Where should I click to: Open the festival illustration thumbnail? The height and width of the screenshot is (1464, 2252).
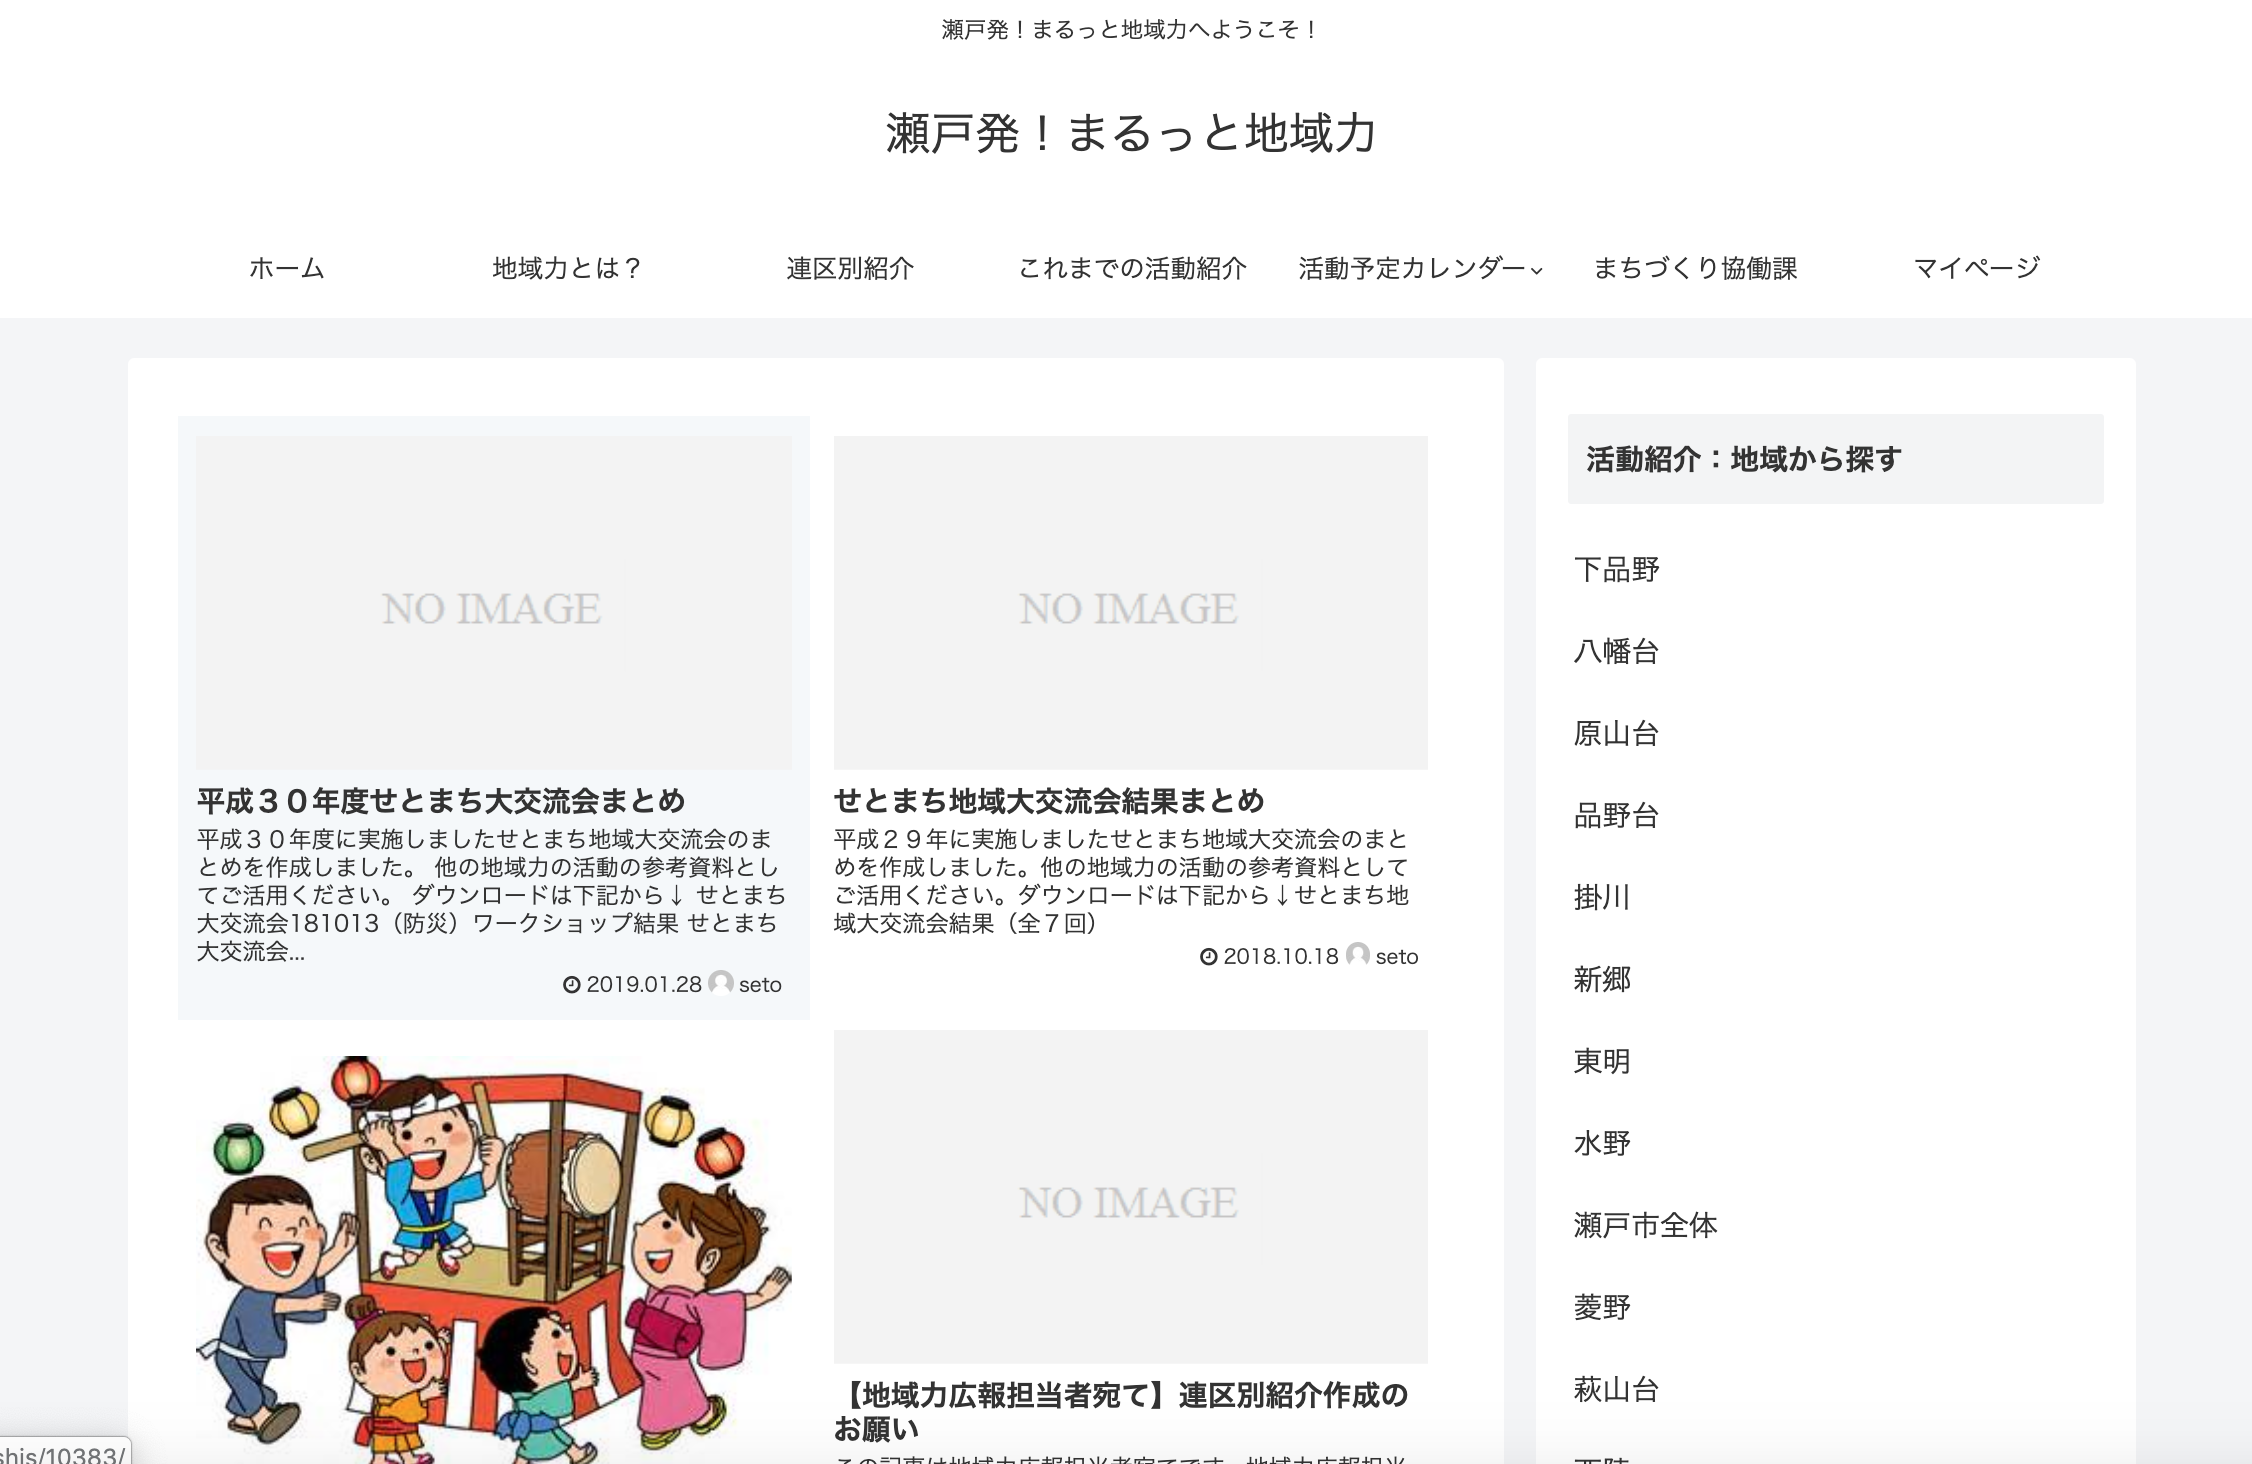(494, 1258)
